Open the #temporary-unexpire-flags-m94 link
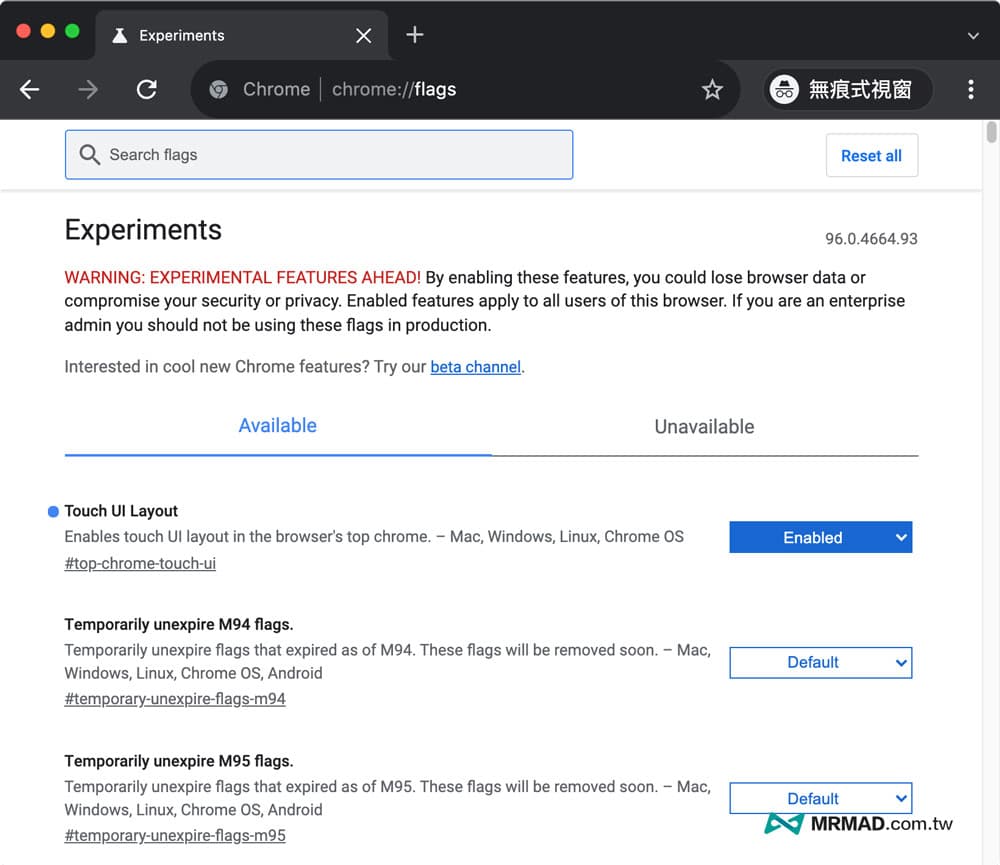The width and height of the screenshot is (1000, 865). tap(175, 699)
